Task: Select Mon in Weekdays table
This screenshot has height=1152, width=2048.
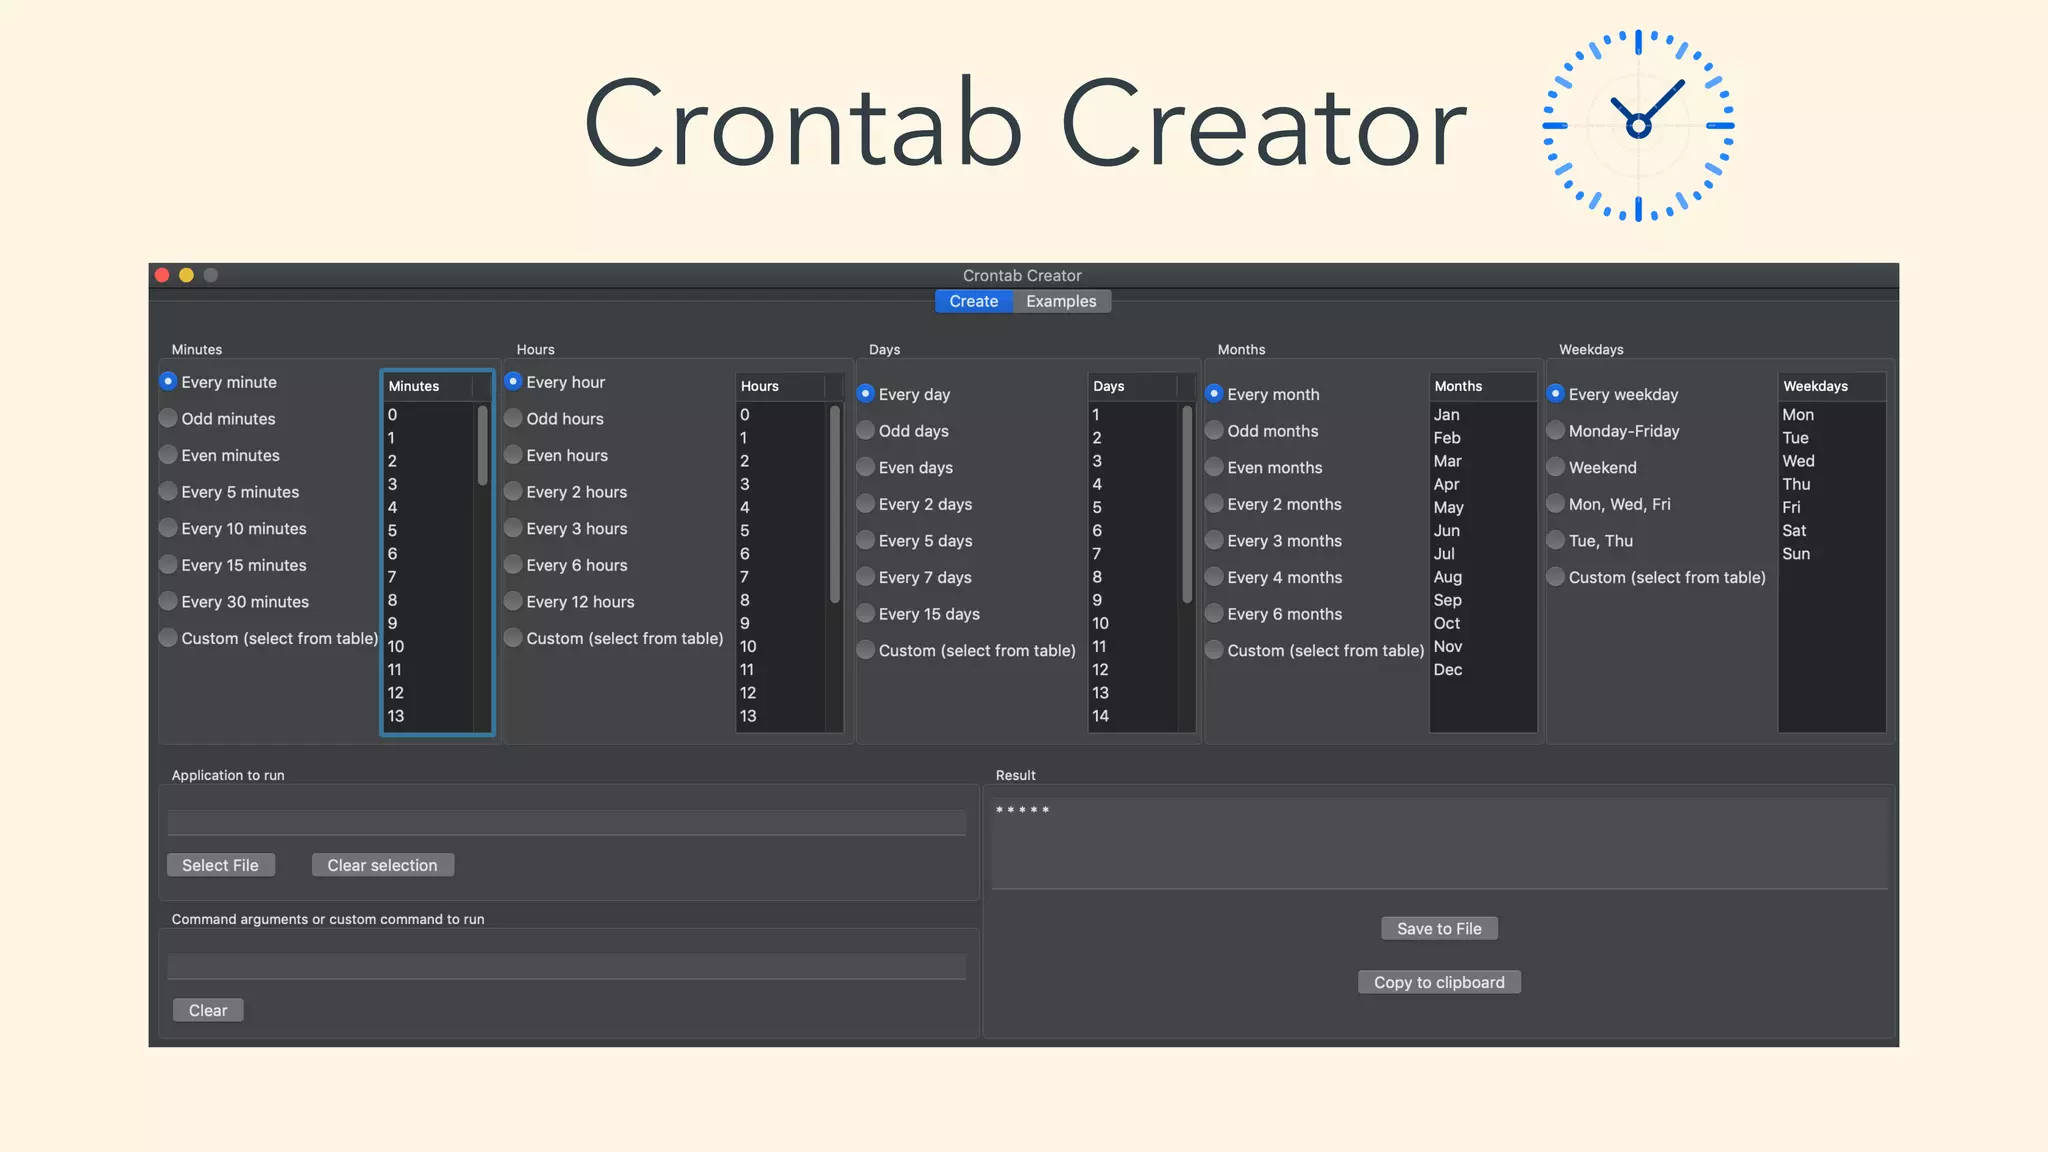Action: pos(1832,414)
